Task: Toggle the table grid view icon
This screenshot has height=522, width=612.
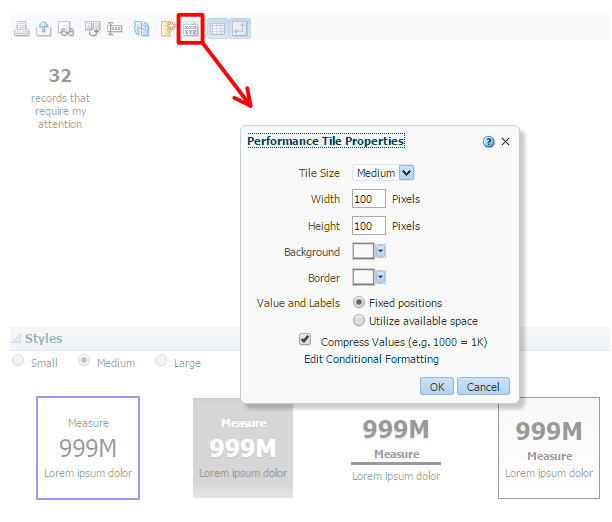Action: pos(217,29)
